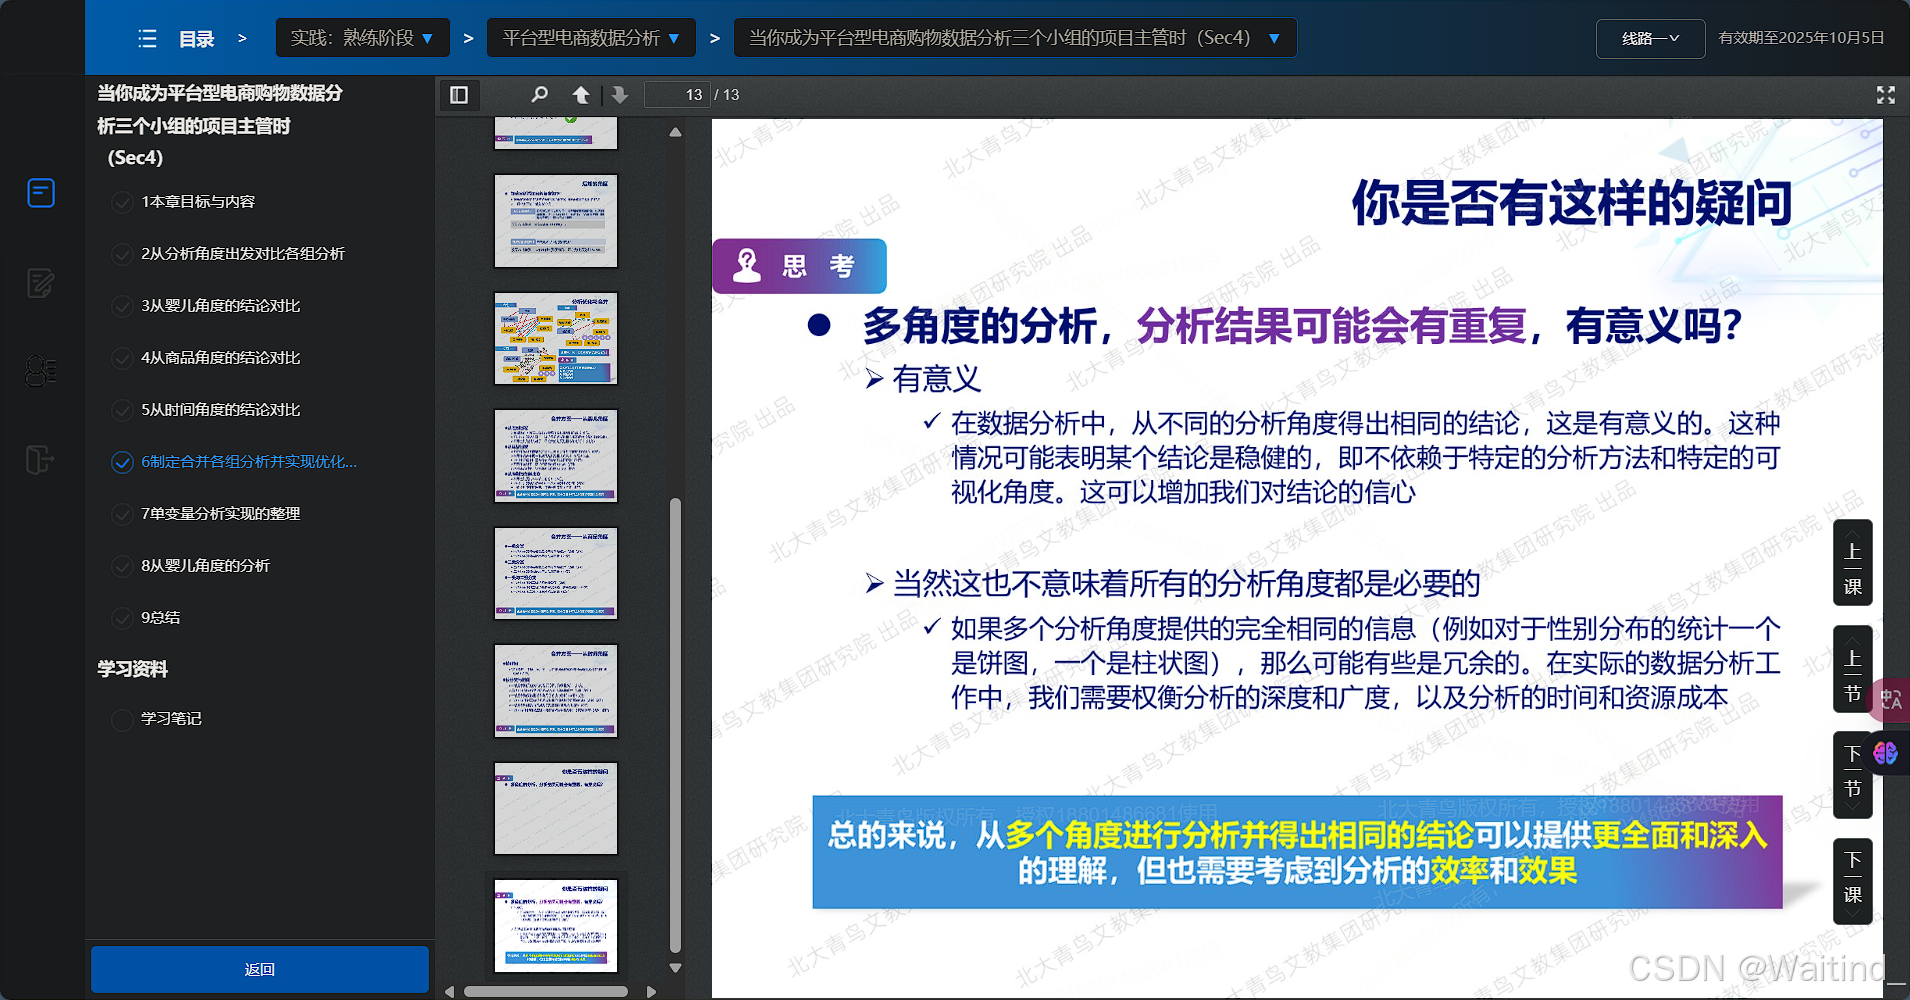Click the 思考 label badge
The width and height of the screenshot is (1910, 1000).
click(x=799, y=266)
